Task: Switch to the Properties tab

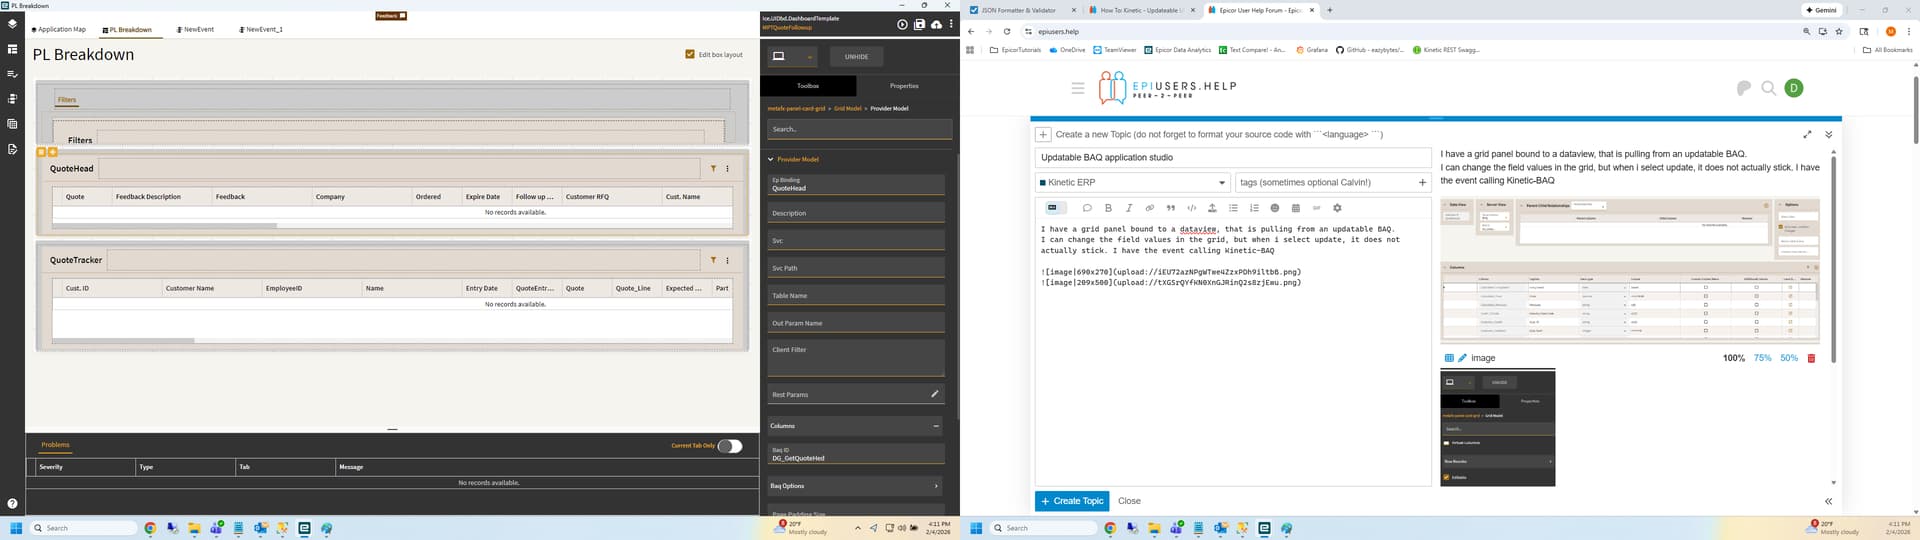Action: click(904, 86)
